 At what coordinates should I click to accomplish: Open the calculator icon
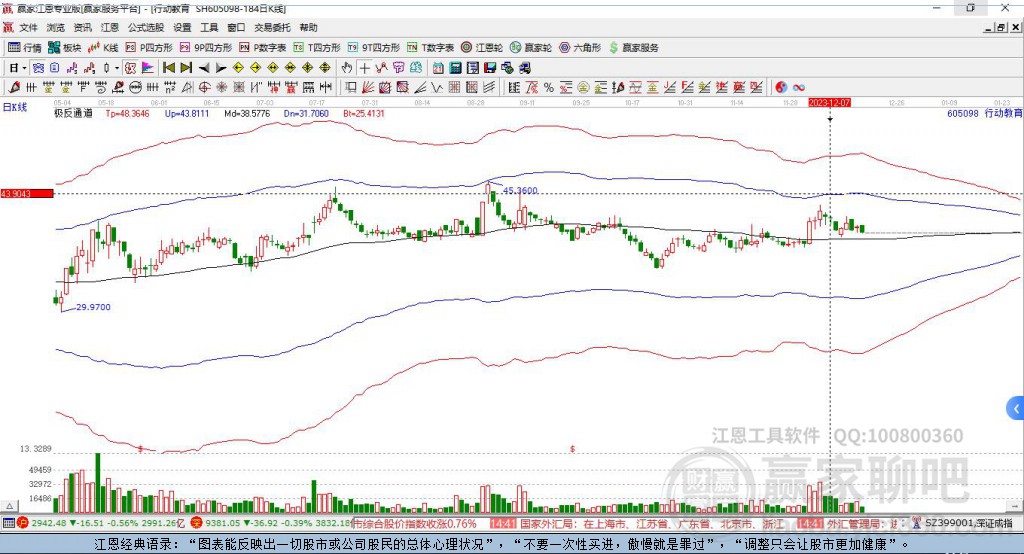click(455, 68)
